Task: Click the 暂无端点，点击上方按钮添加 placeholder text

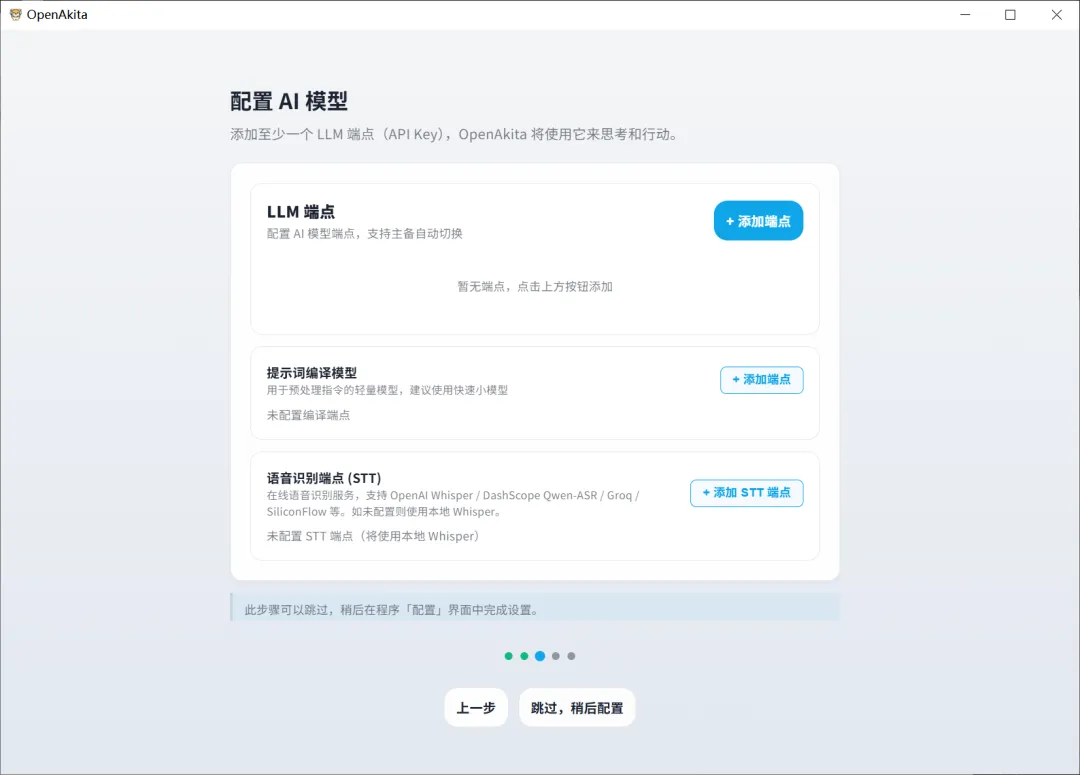Action: coord(535,287)
